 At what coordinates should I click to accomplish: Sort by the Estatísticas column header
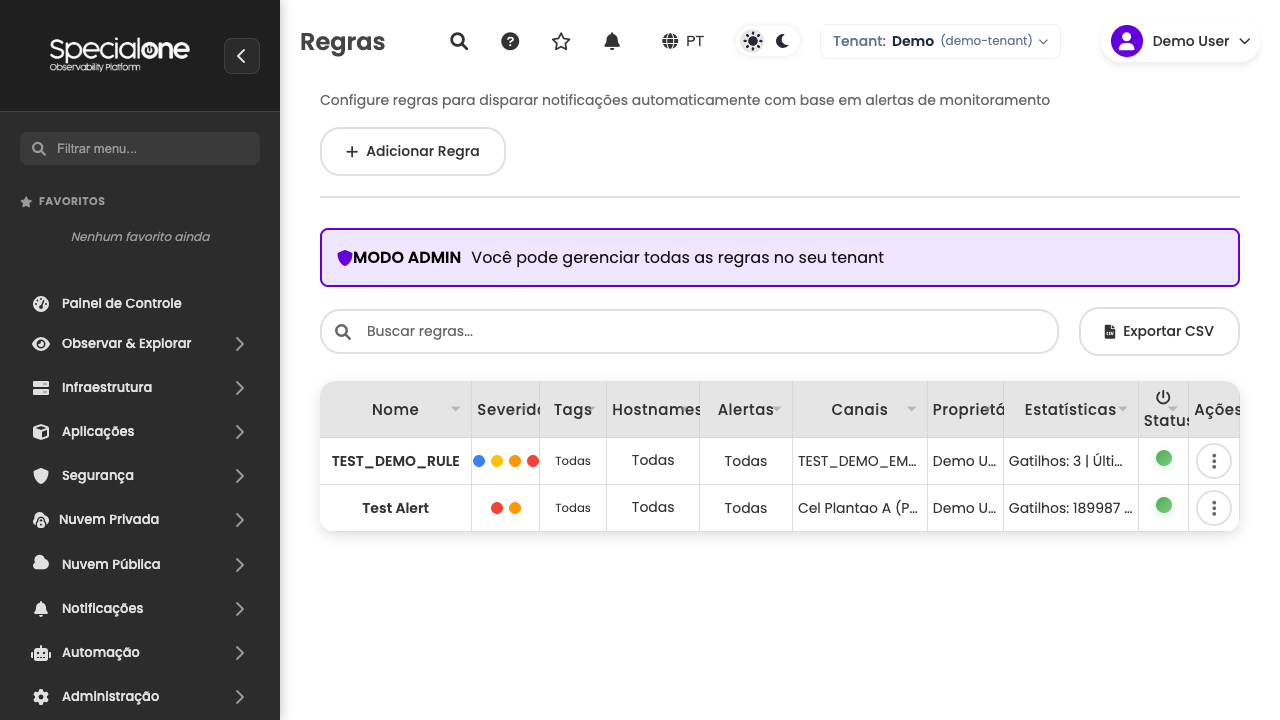click(x=1070, y=409)
